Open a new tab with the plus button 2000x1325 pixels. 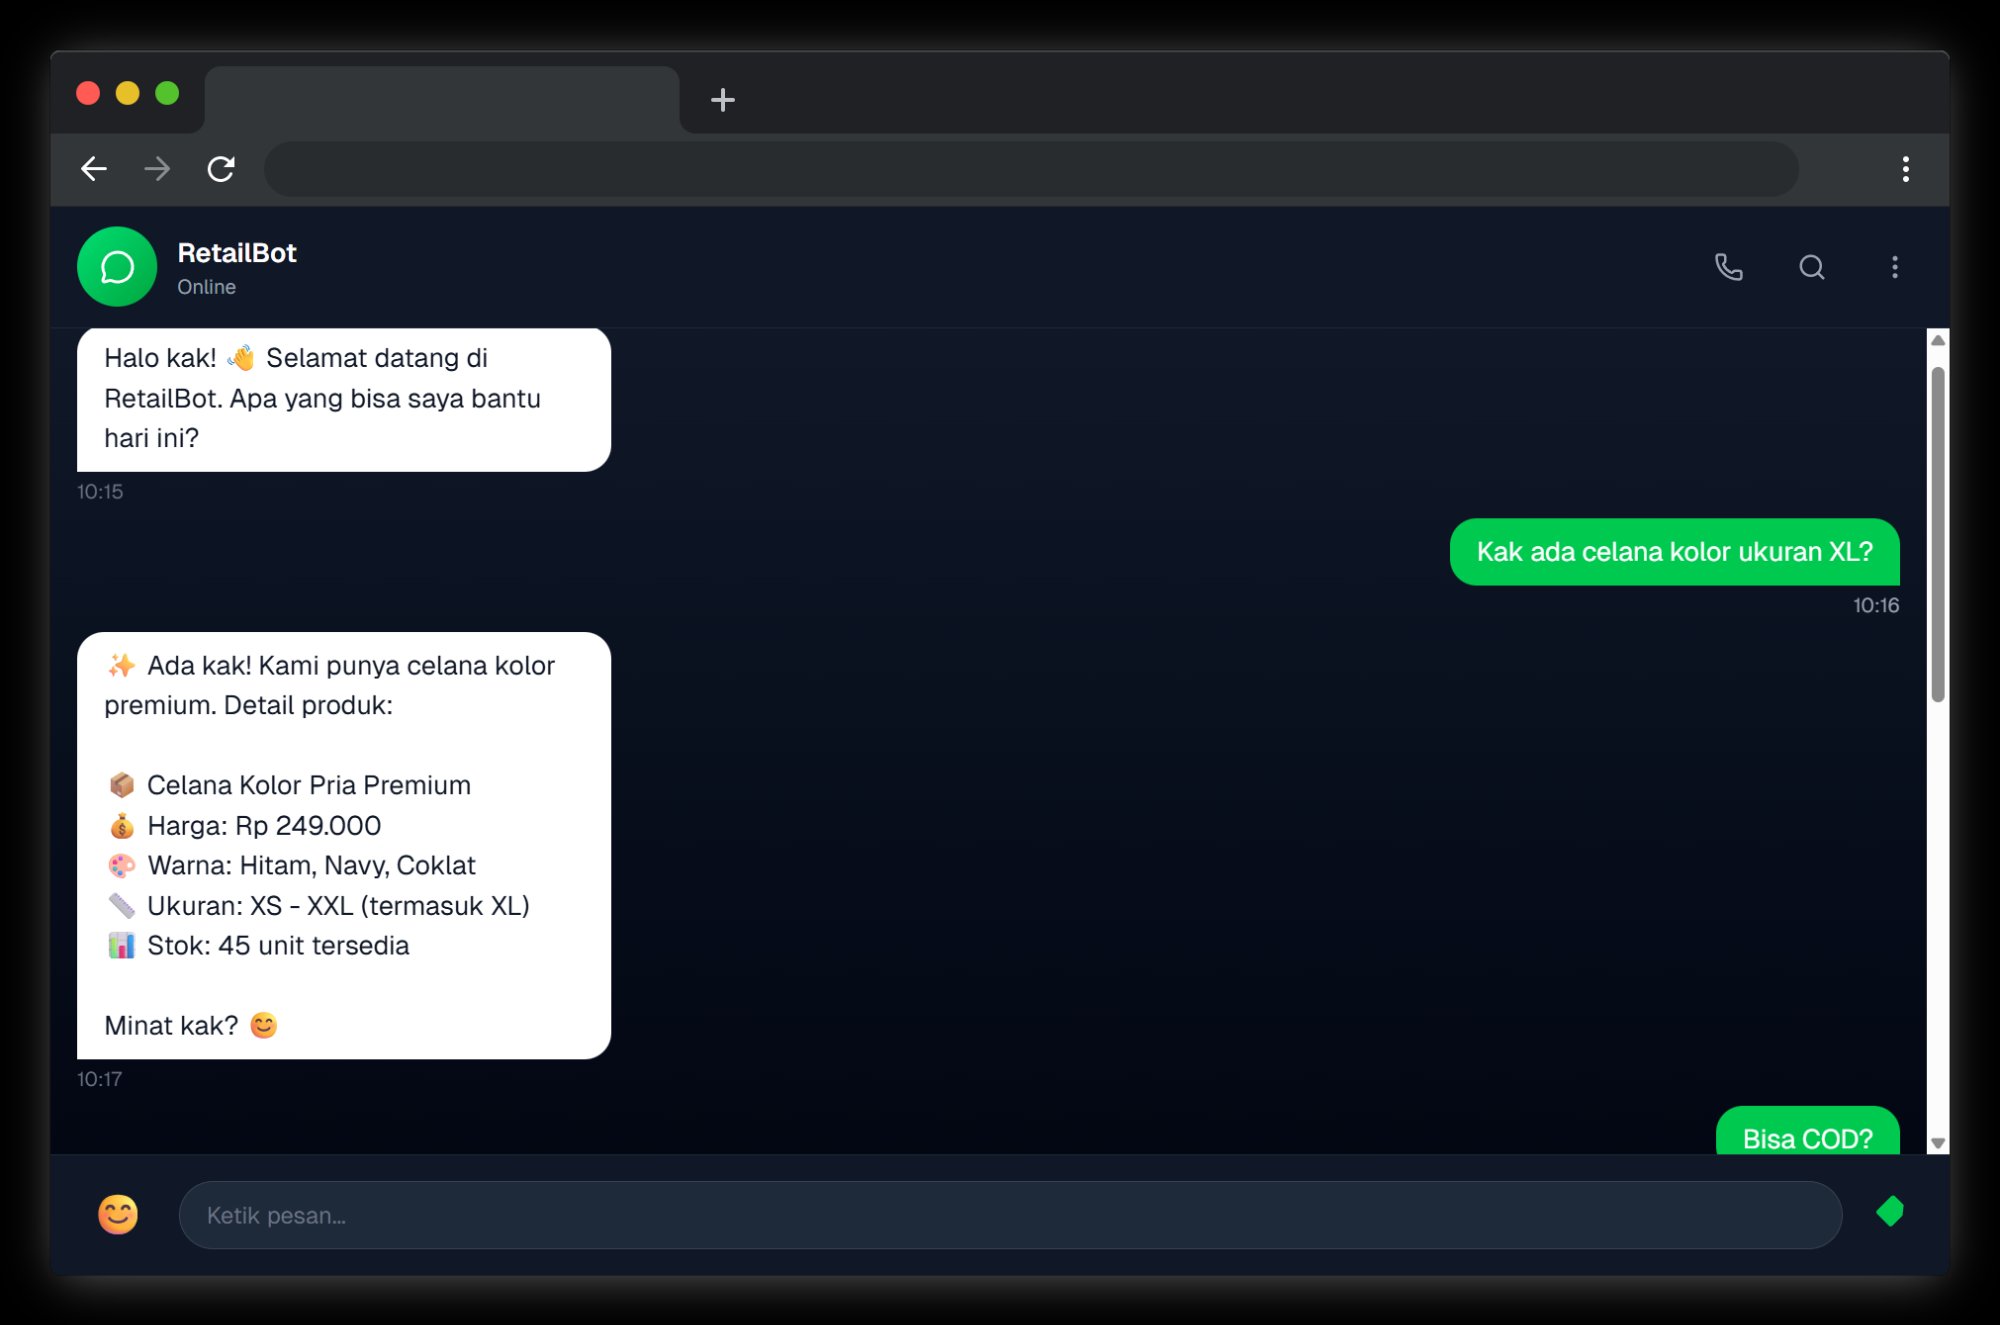click(722, 99)
